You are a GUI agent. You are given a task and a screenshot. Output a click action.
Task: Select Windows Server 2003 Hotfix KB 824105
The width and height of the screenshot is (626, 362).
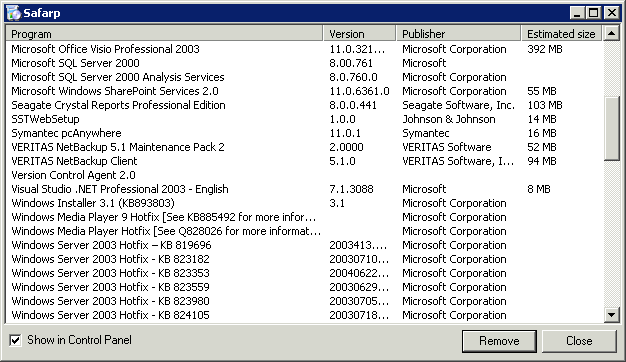pyautogui.click(x=111, y=315)
